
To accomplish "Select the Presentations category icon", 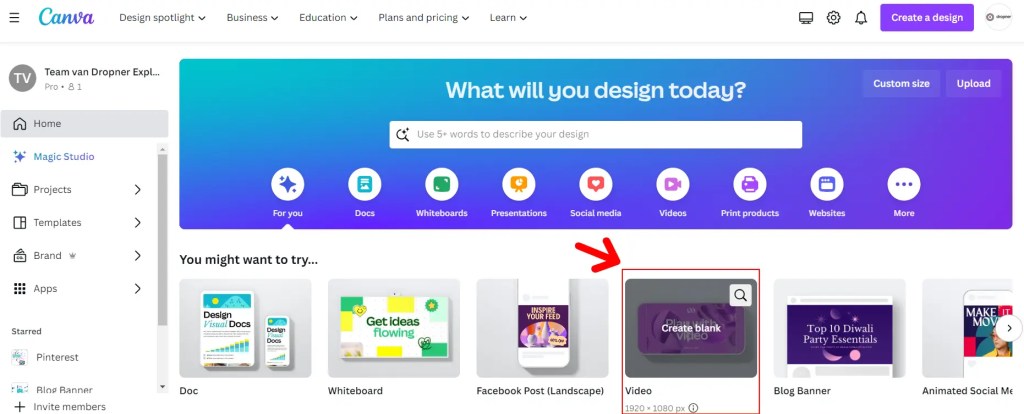I will click(519, 184).
